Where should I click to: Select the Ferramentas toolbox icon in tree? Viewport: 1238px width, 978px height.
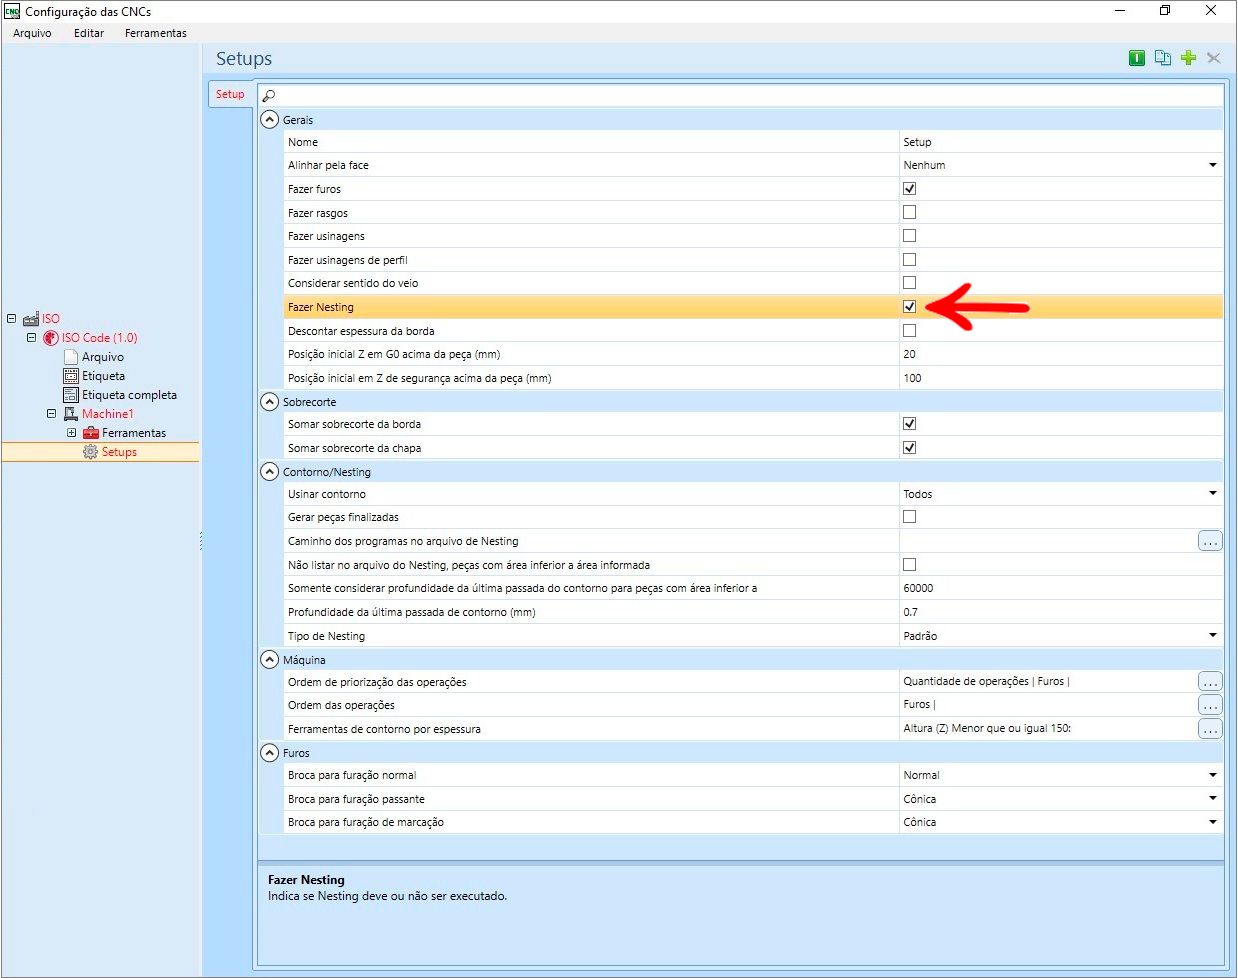(x=91, y=433)
